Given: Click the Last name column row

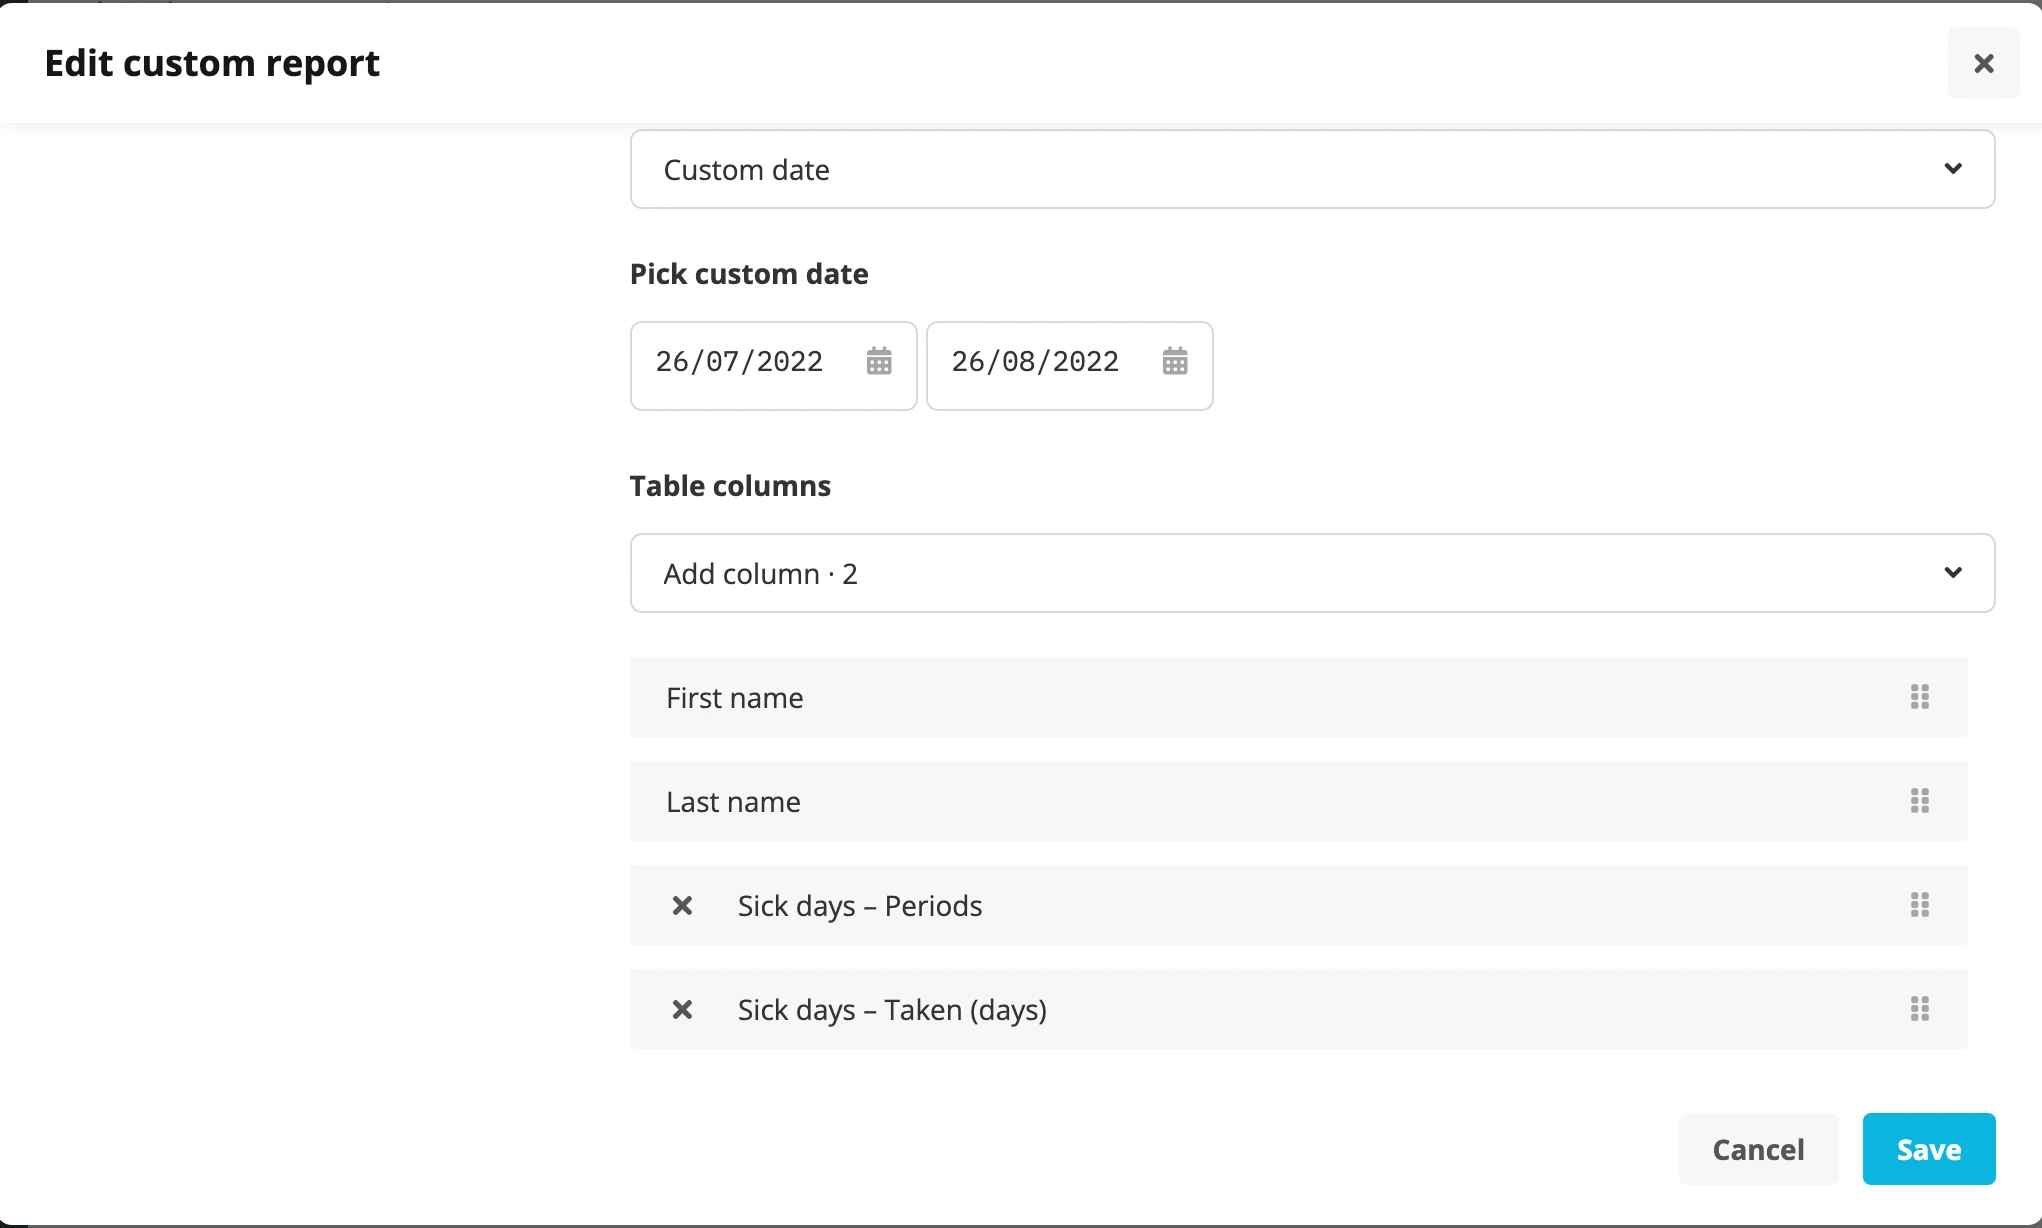Looking at the screenshot, I should tap(1298, 801).
